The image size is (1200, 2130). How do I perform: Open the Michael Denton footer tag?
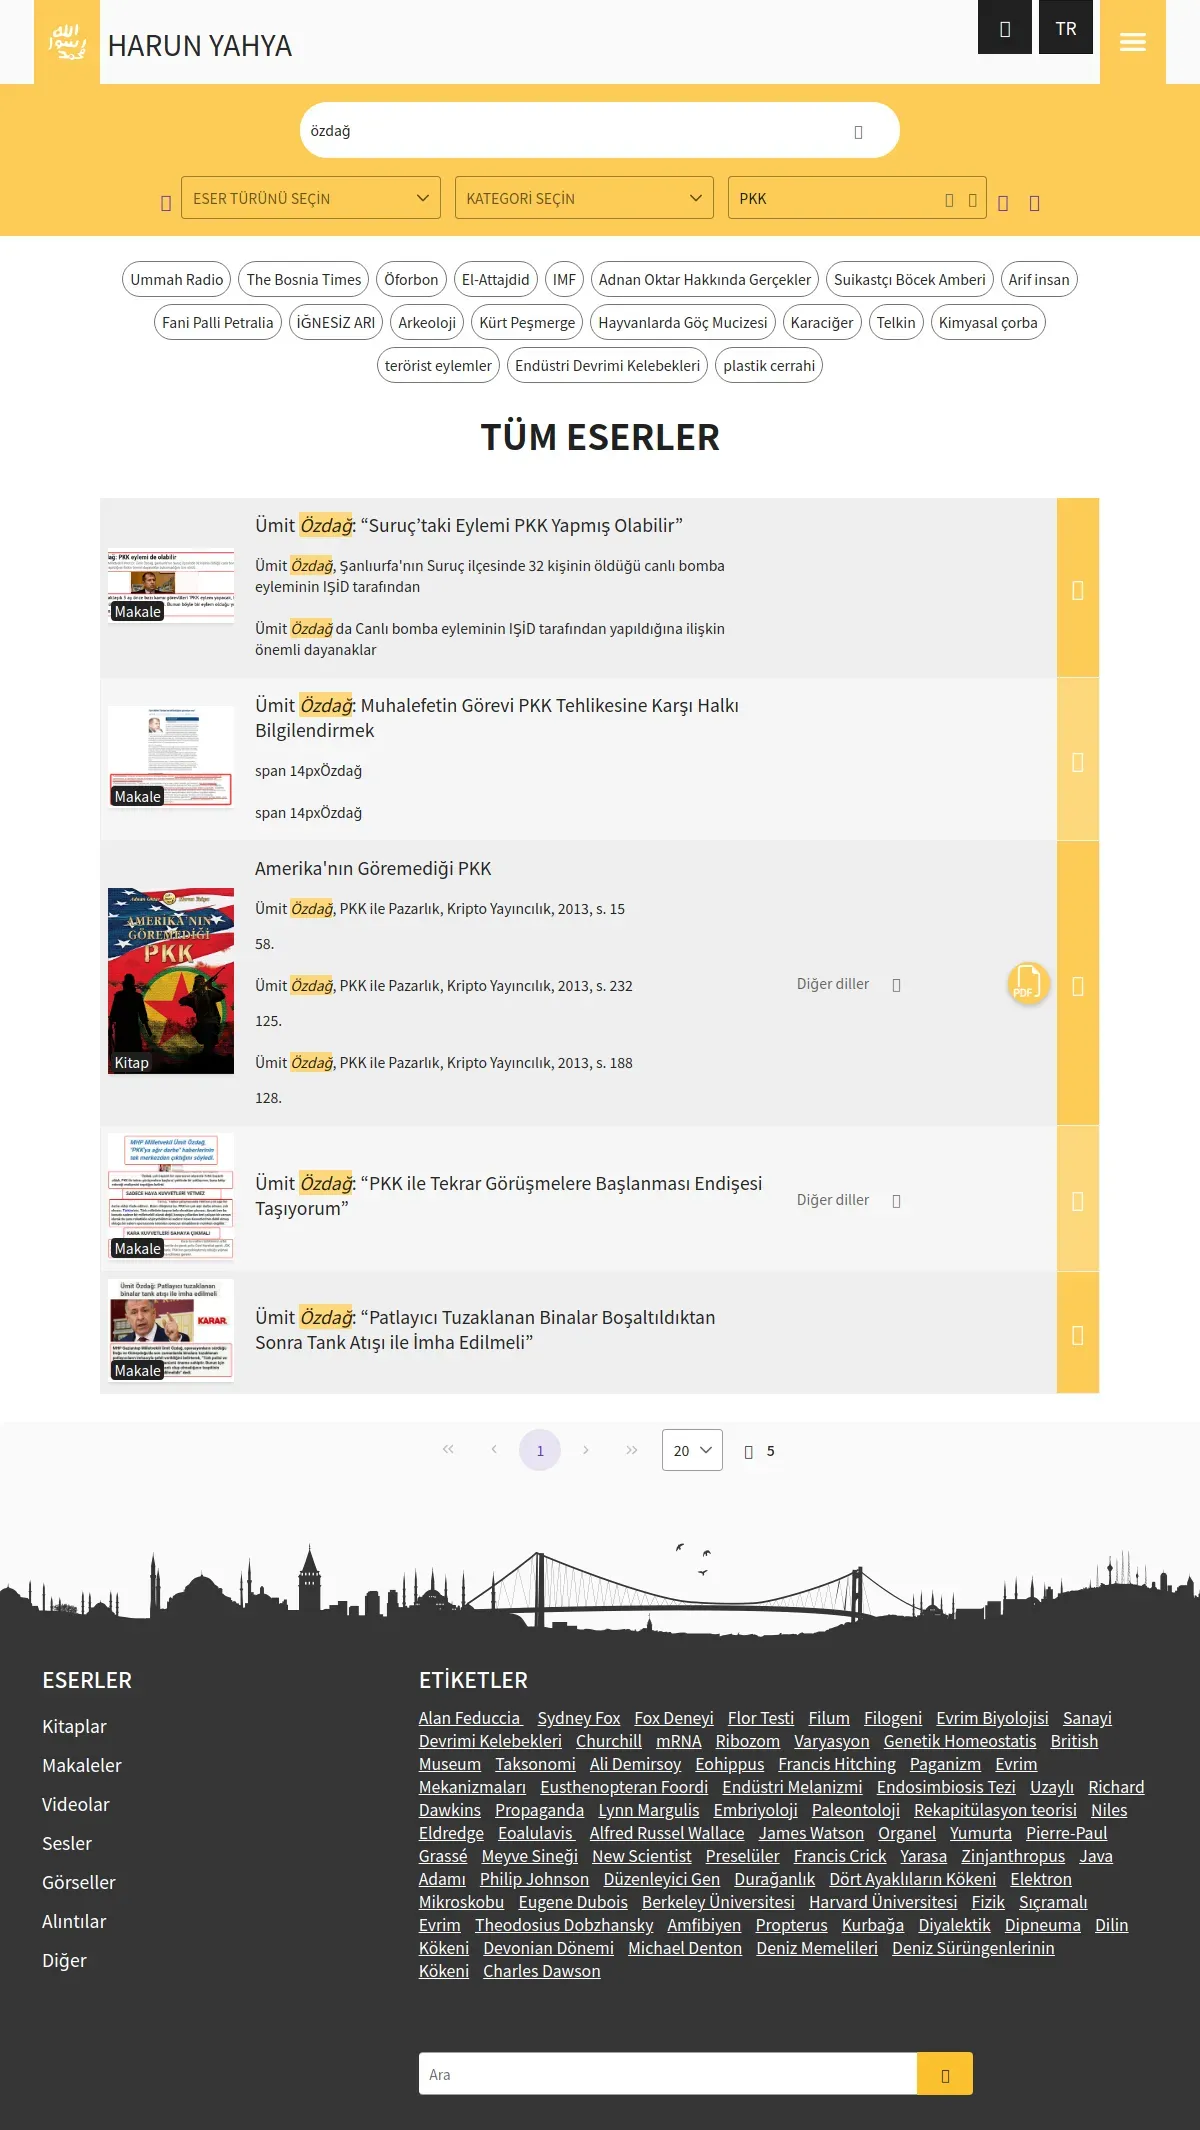tap(685, 1948)
